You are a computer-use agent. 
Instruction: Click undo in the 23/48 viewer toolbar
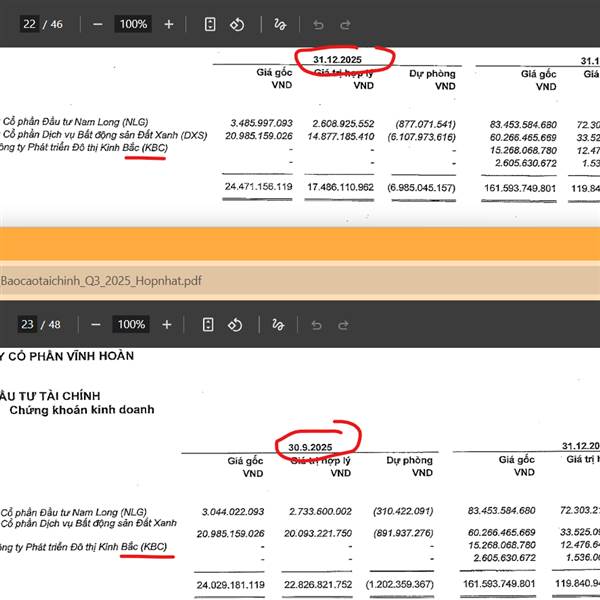(319, 324)
